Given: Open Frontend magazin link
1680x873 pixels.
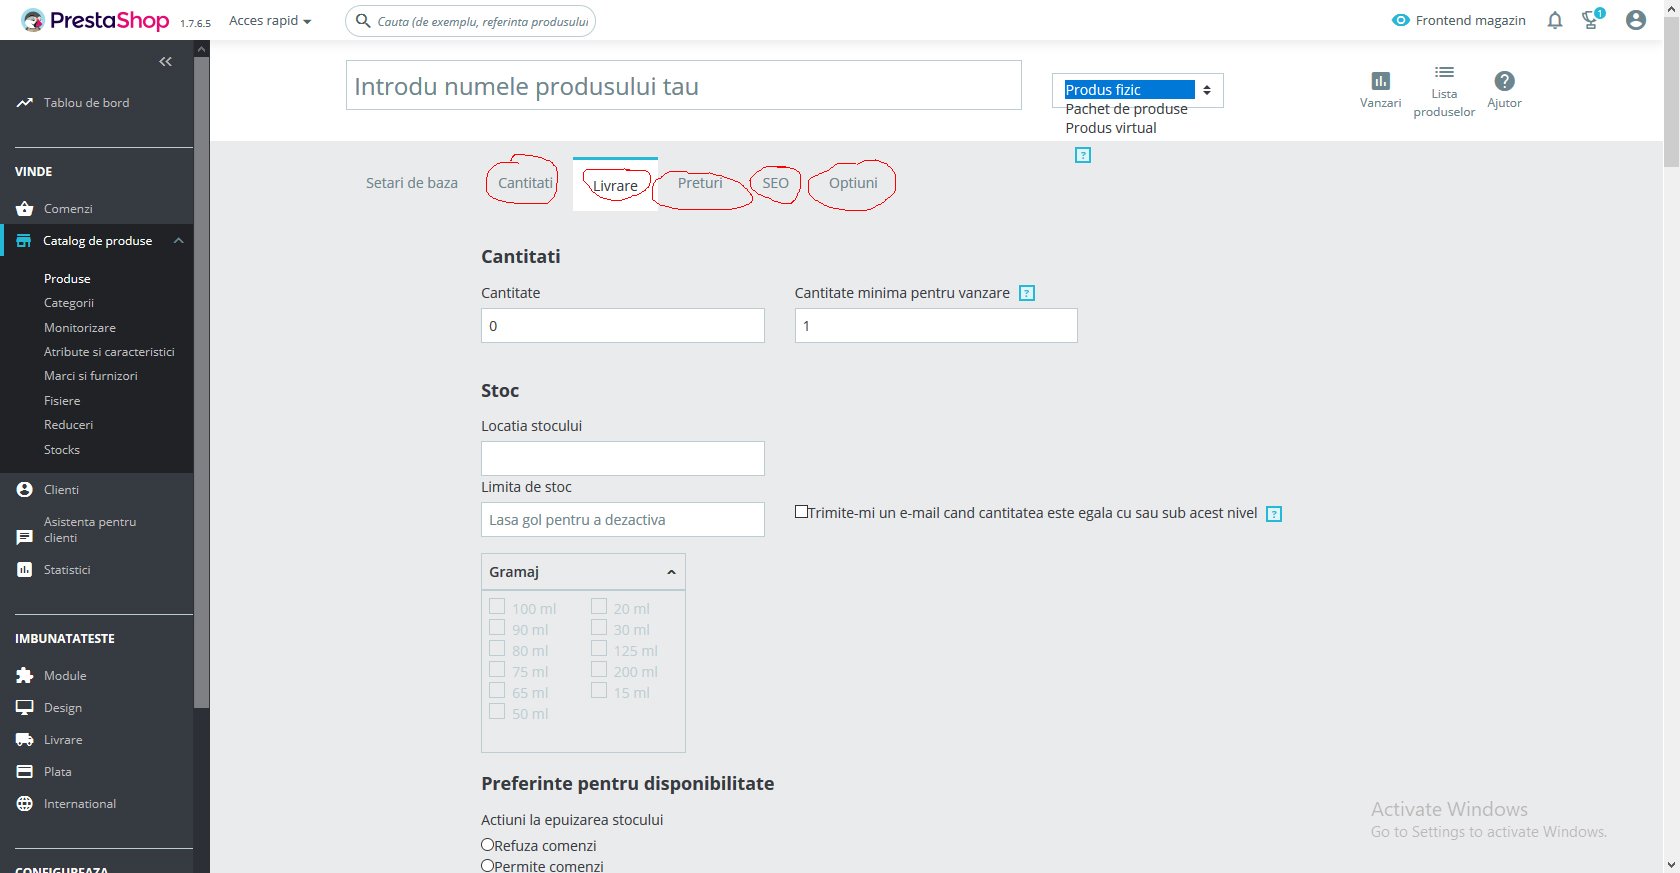Looking at the screenshot, I should (x=1459, y=20).
